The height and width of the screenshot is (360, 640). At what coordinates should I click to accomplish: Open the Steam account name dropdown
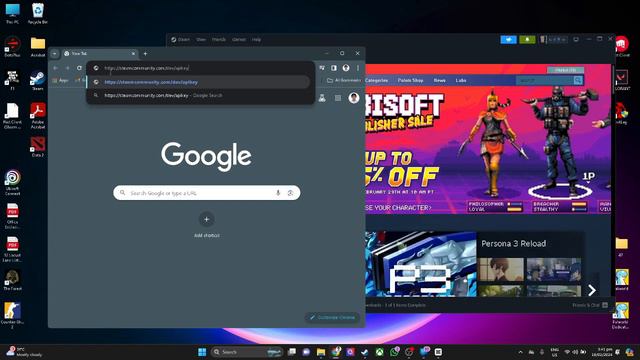tap(553, 40)
